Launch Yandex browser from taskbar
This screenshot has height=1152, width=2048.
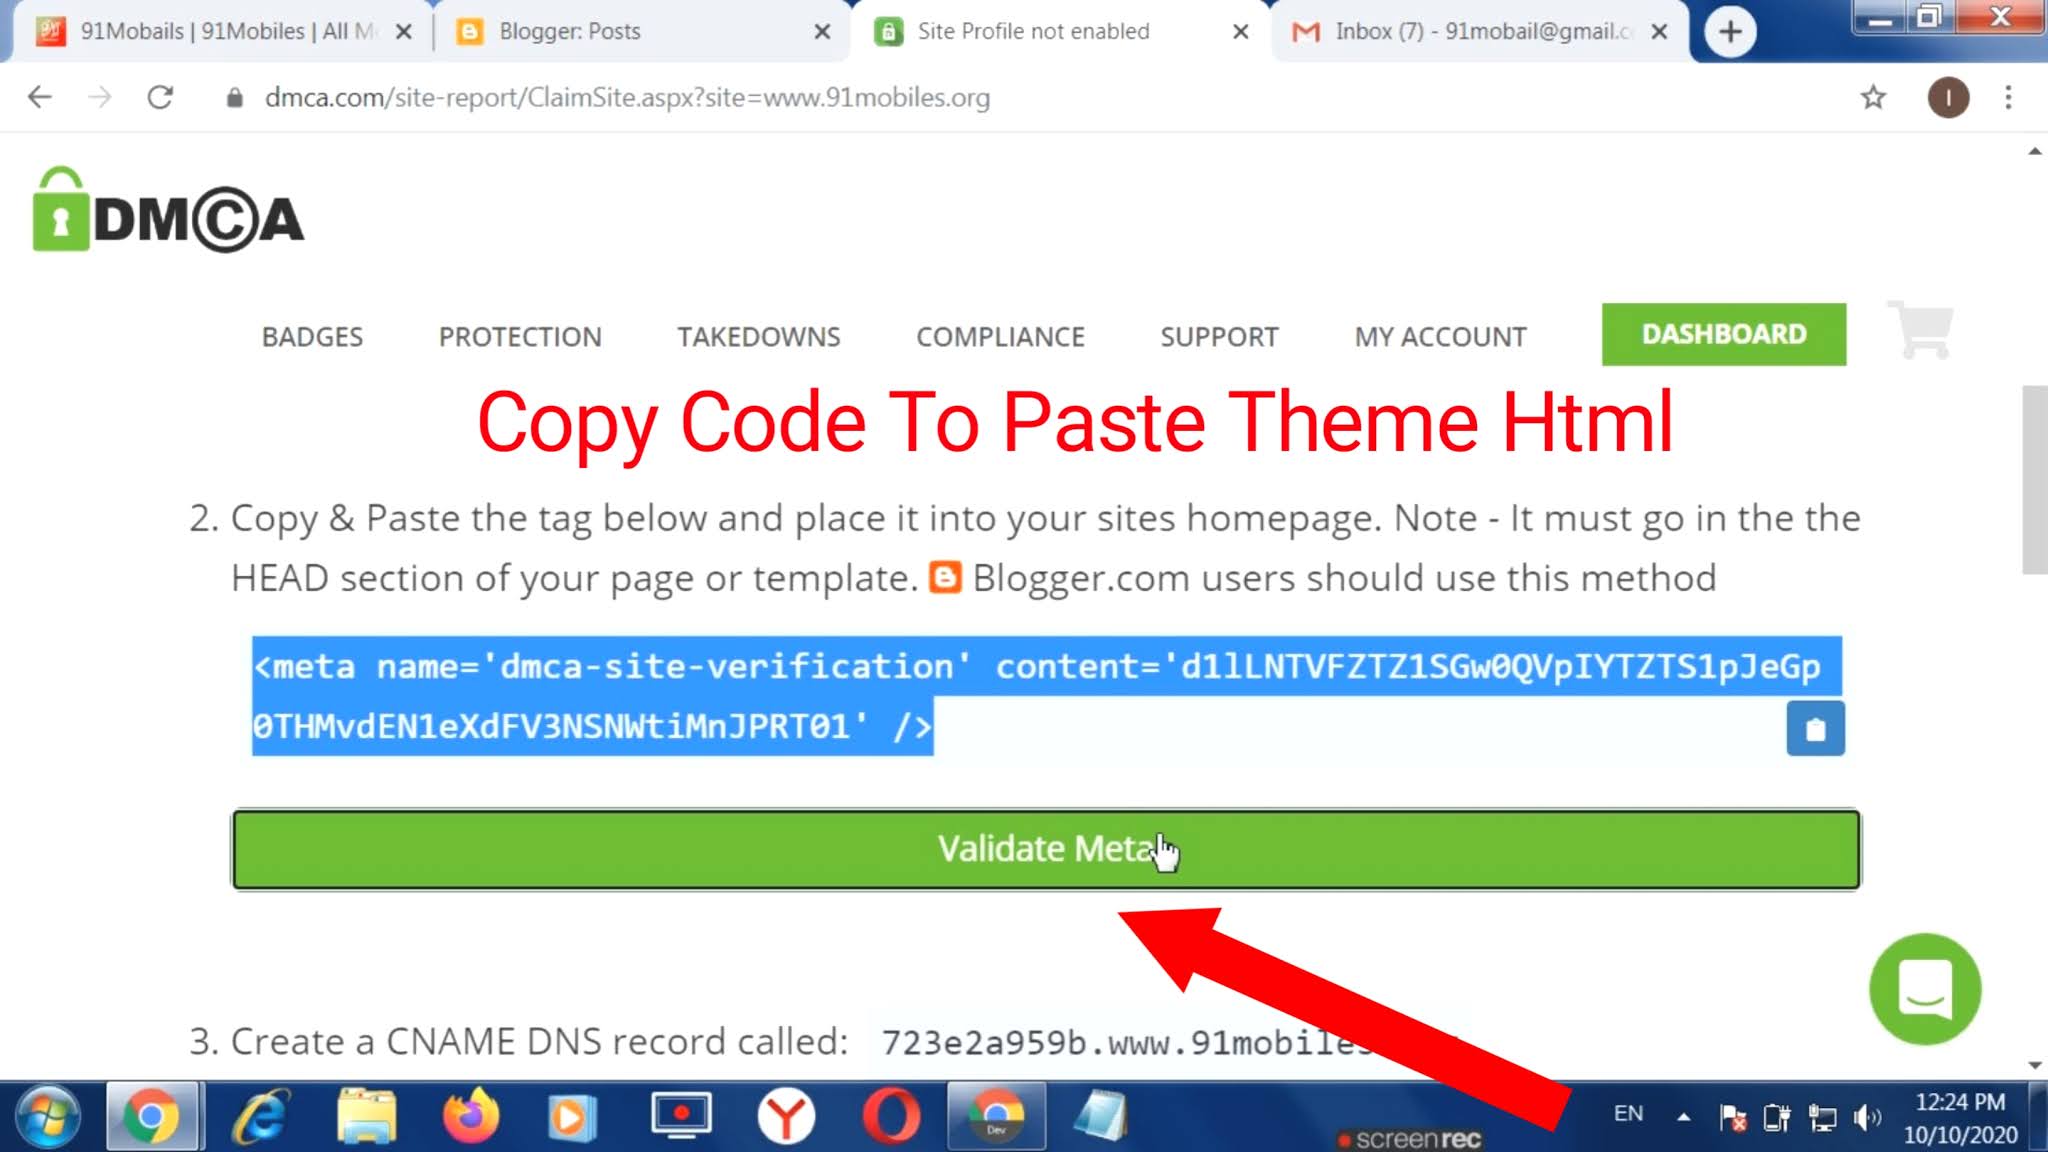point(786,1116)
